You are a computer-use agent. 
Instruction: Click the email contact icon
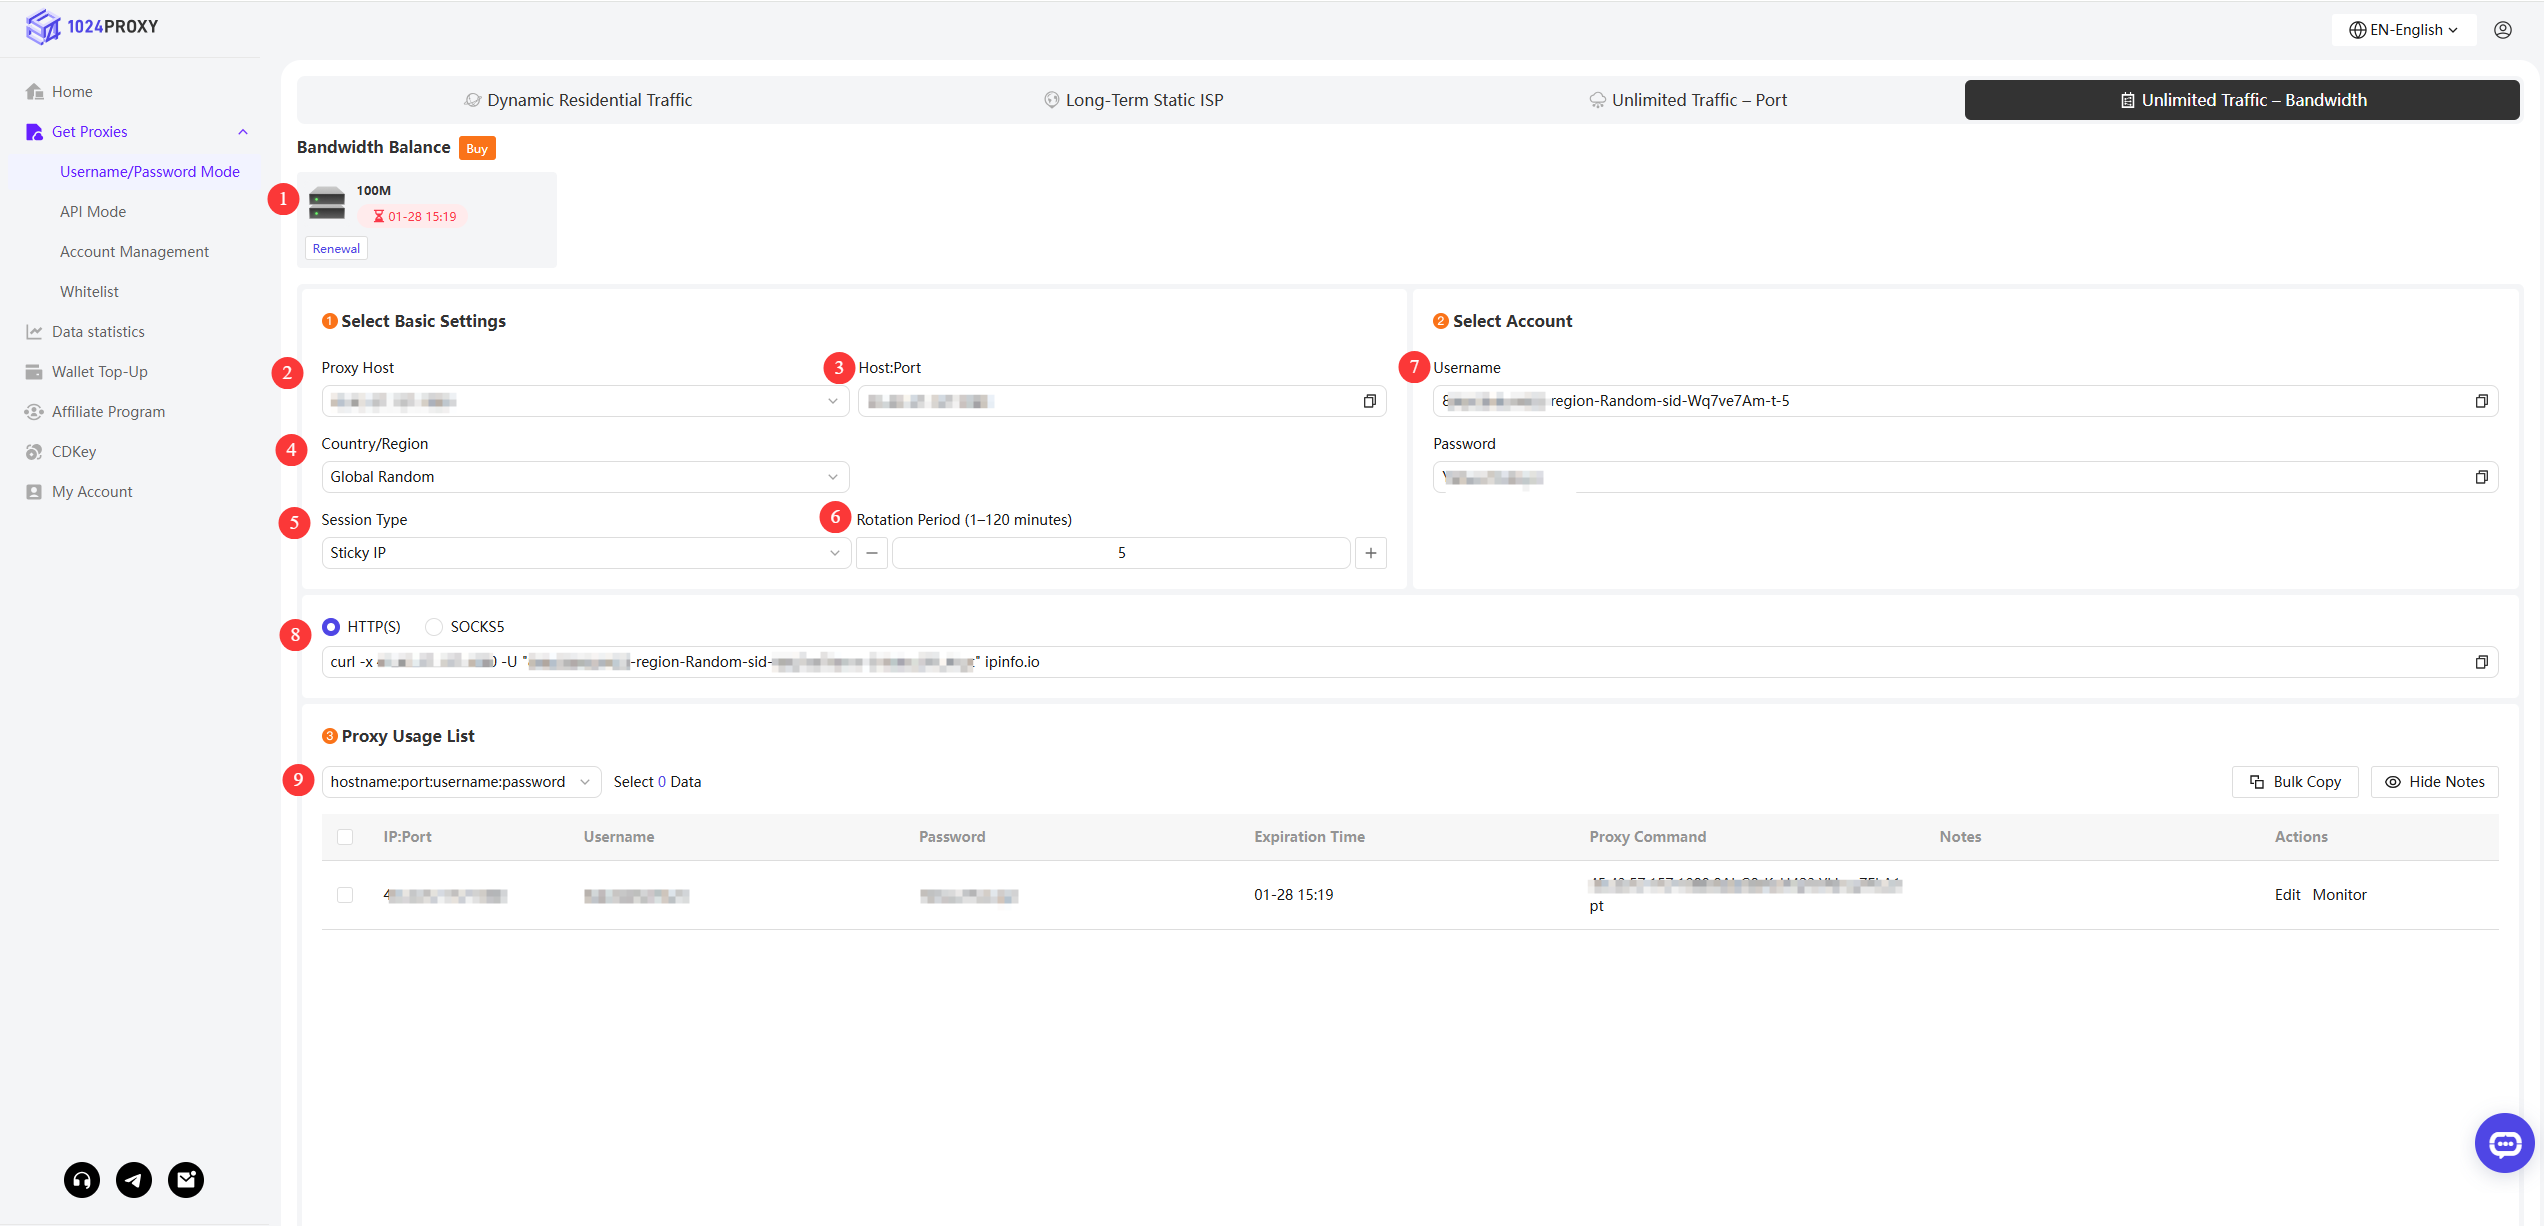click(x=186, y=1180)
